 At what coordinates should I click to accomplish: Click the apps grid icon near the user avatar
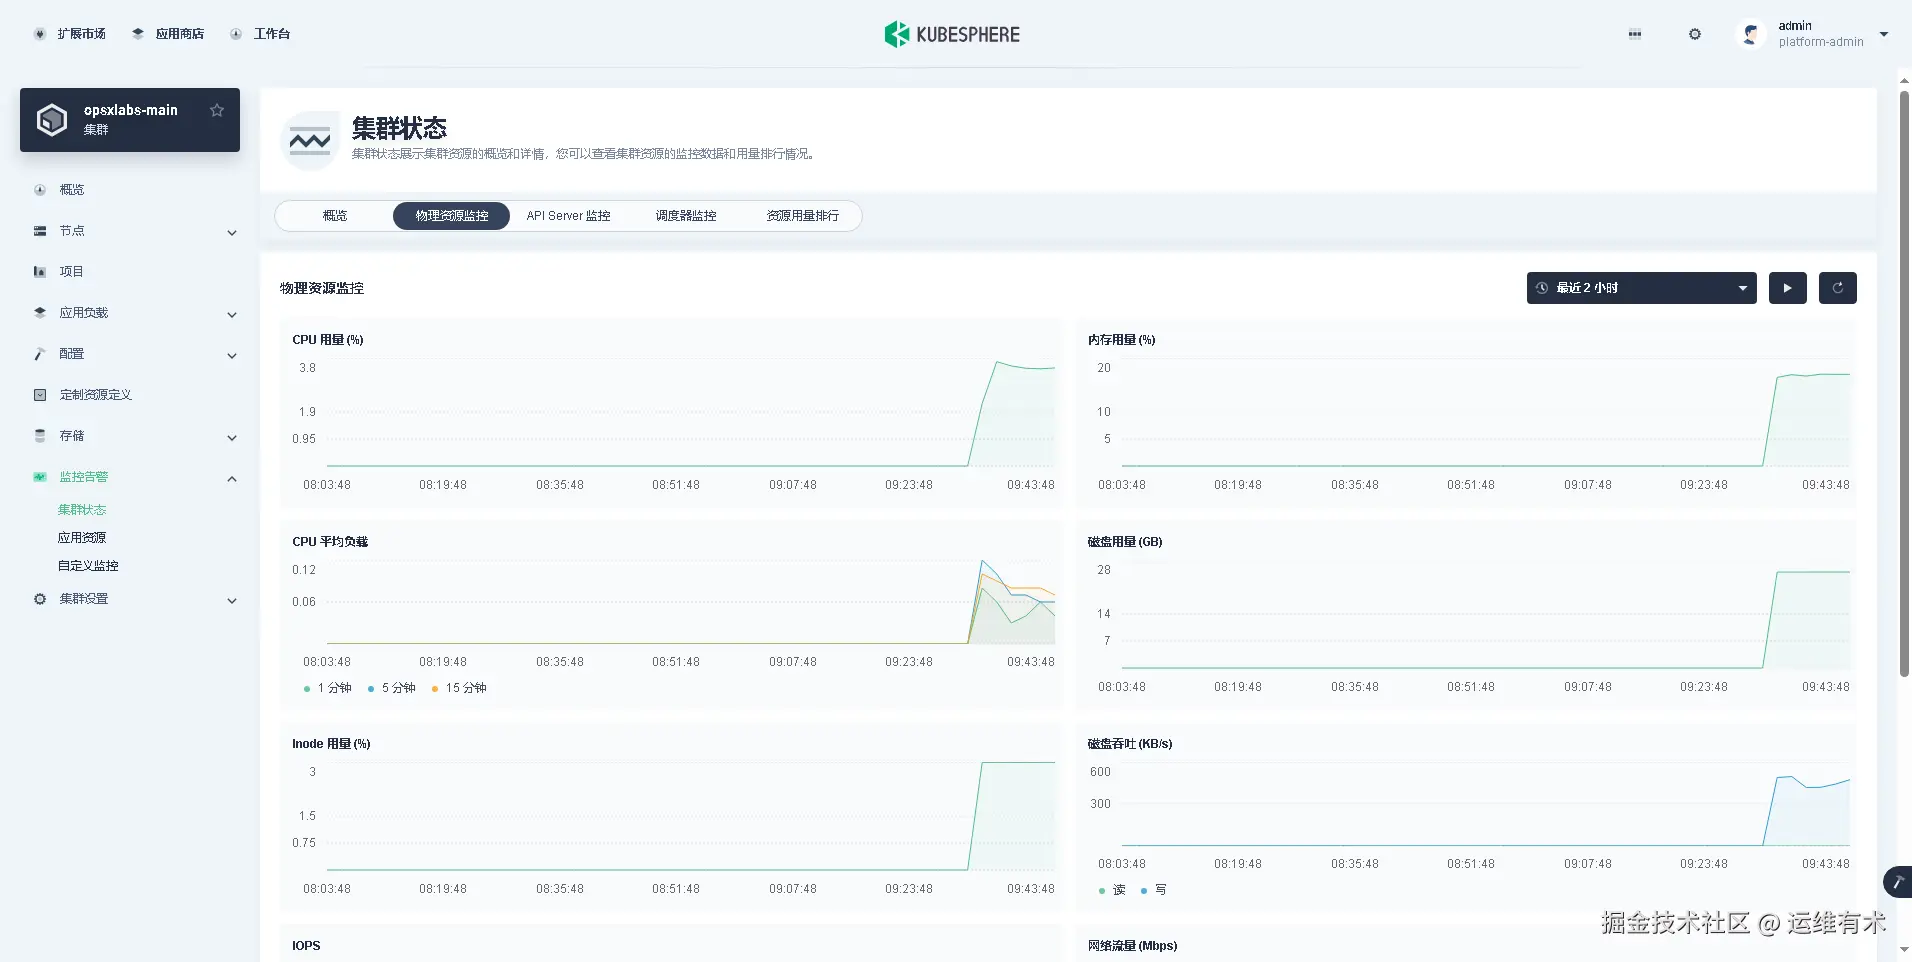[x=1634, y=33]
